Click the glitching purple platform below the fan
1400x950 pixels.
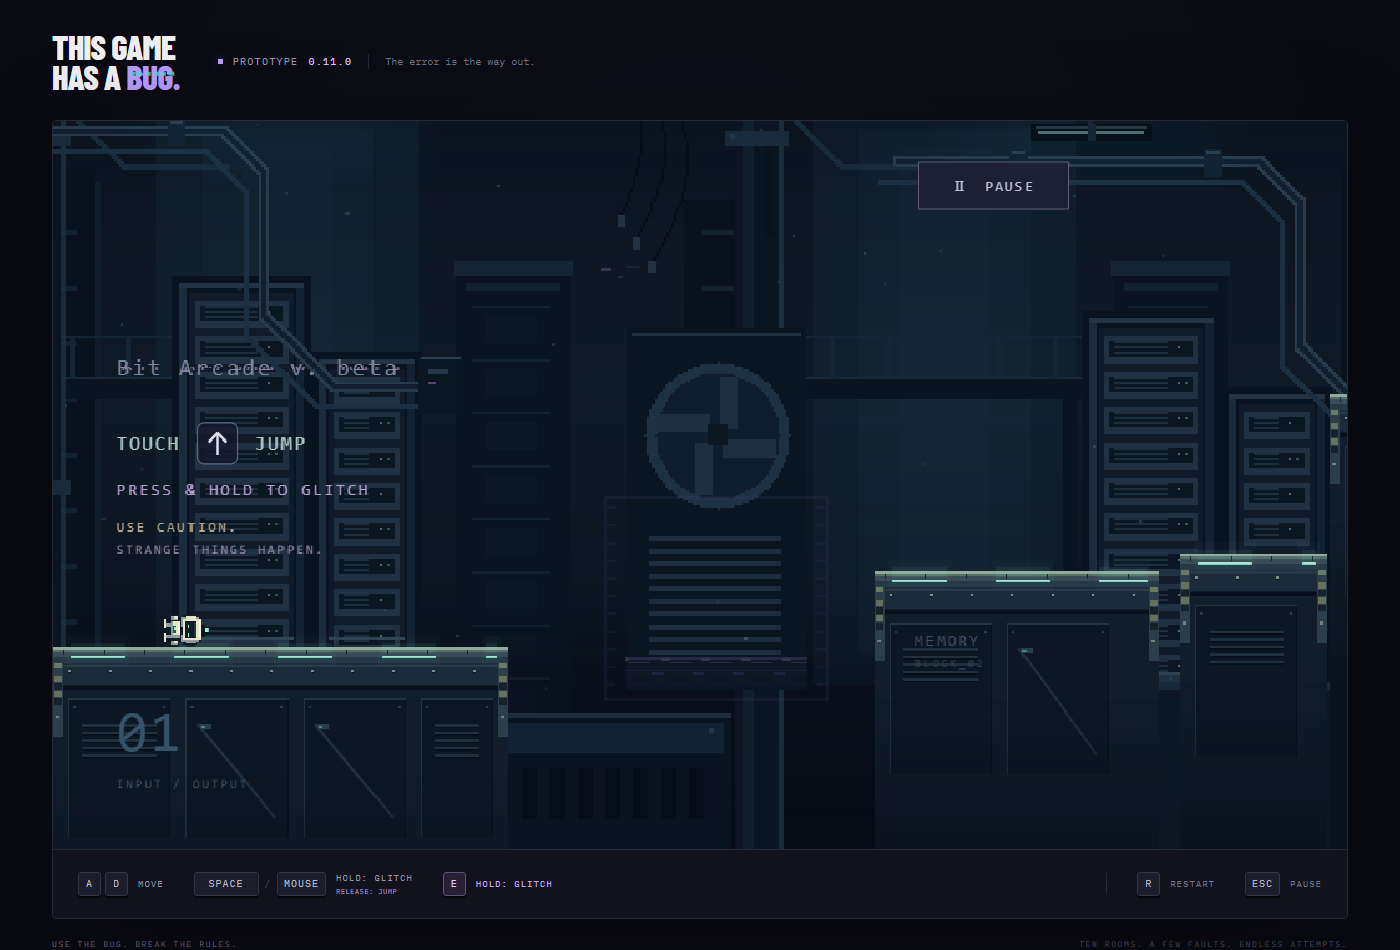tap(716, 673)
